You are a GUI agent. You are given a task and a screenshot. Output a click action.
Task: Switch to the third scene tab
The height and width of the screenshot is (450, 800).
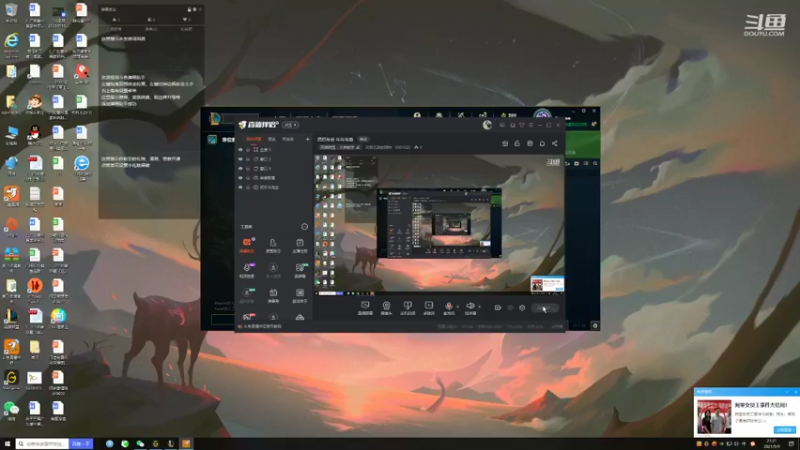pyautogui.click(x=288, y=139)
